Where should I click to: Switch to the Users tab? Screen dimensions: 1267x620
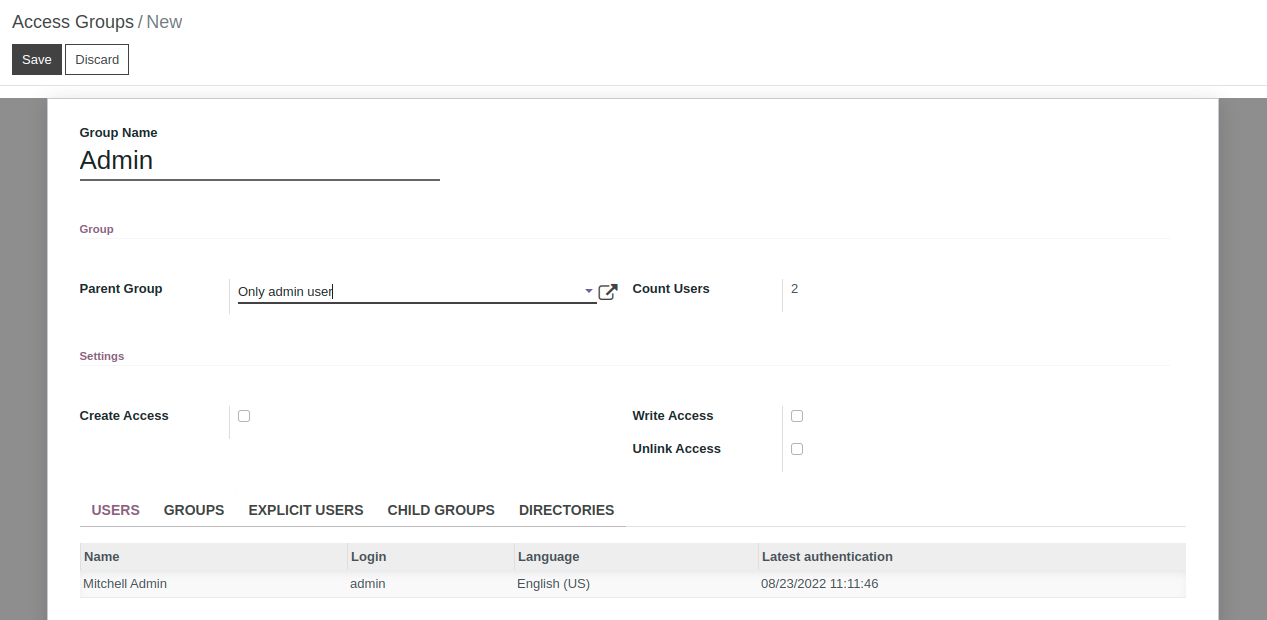pos(116,510)
